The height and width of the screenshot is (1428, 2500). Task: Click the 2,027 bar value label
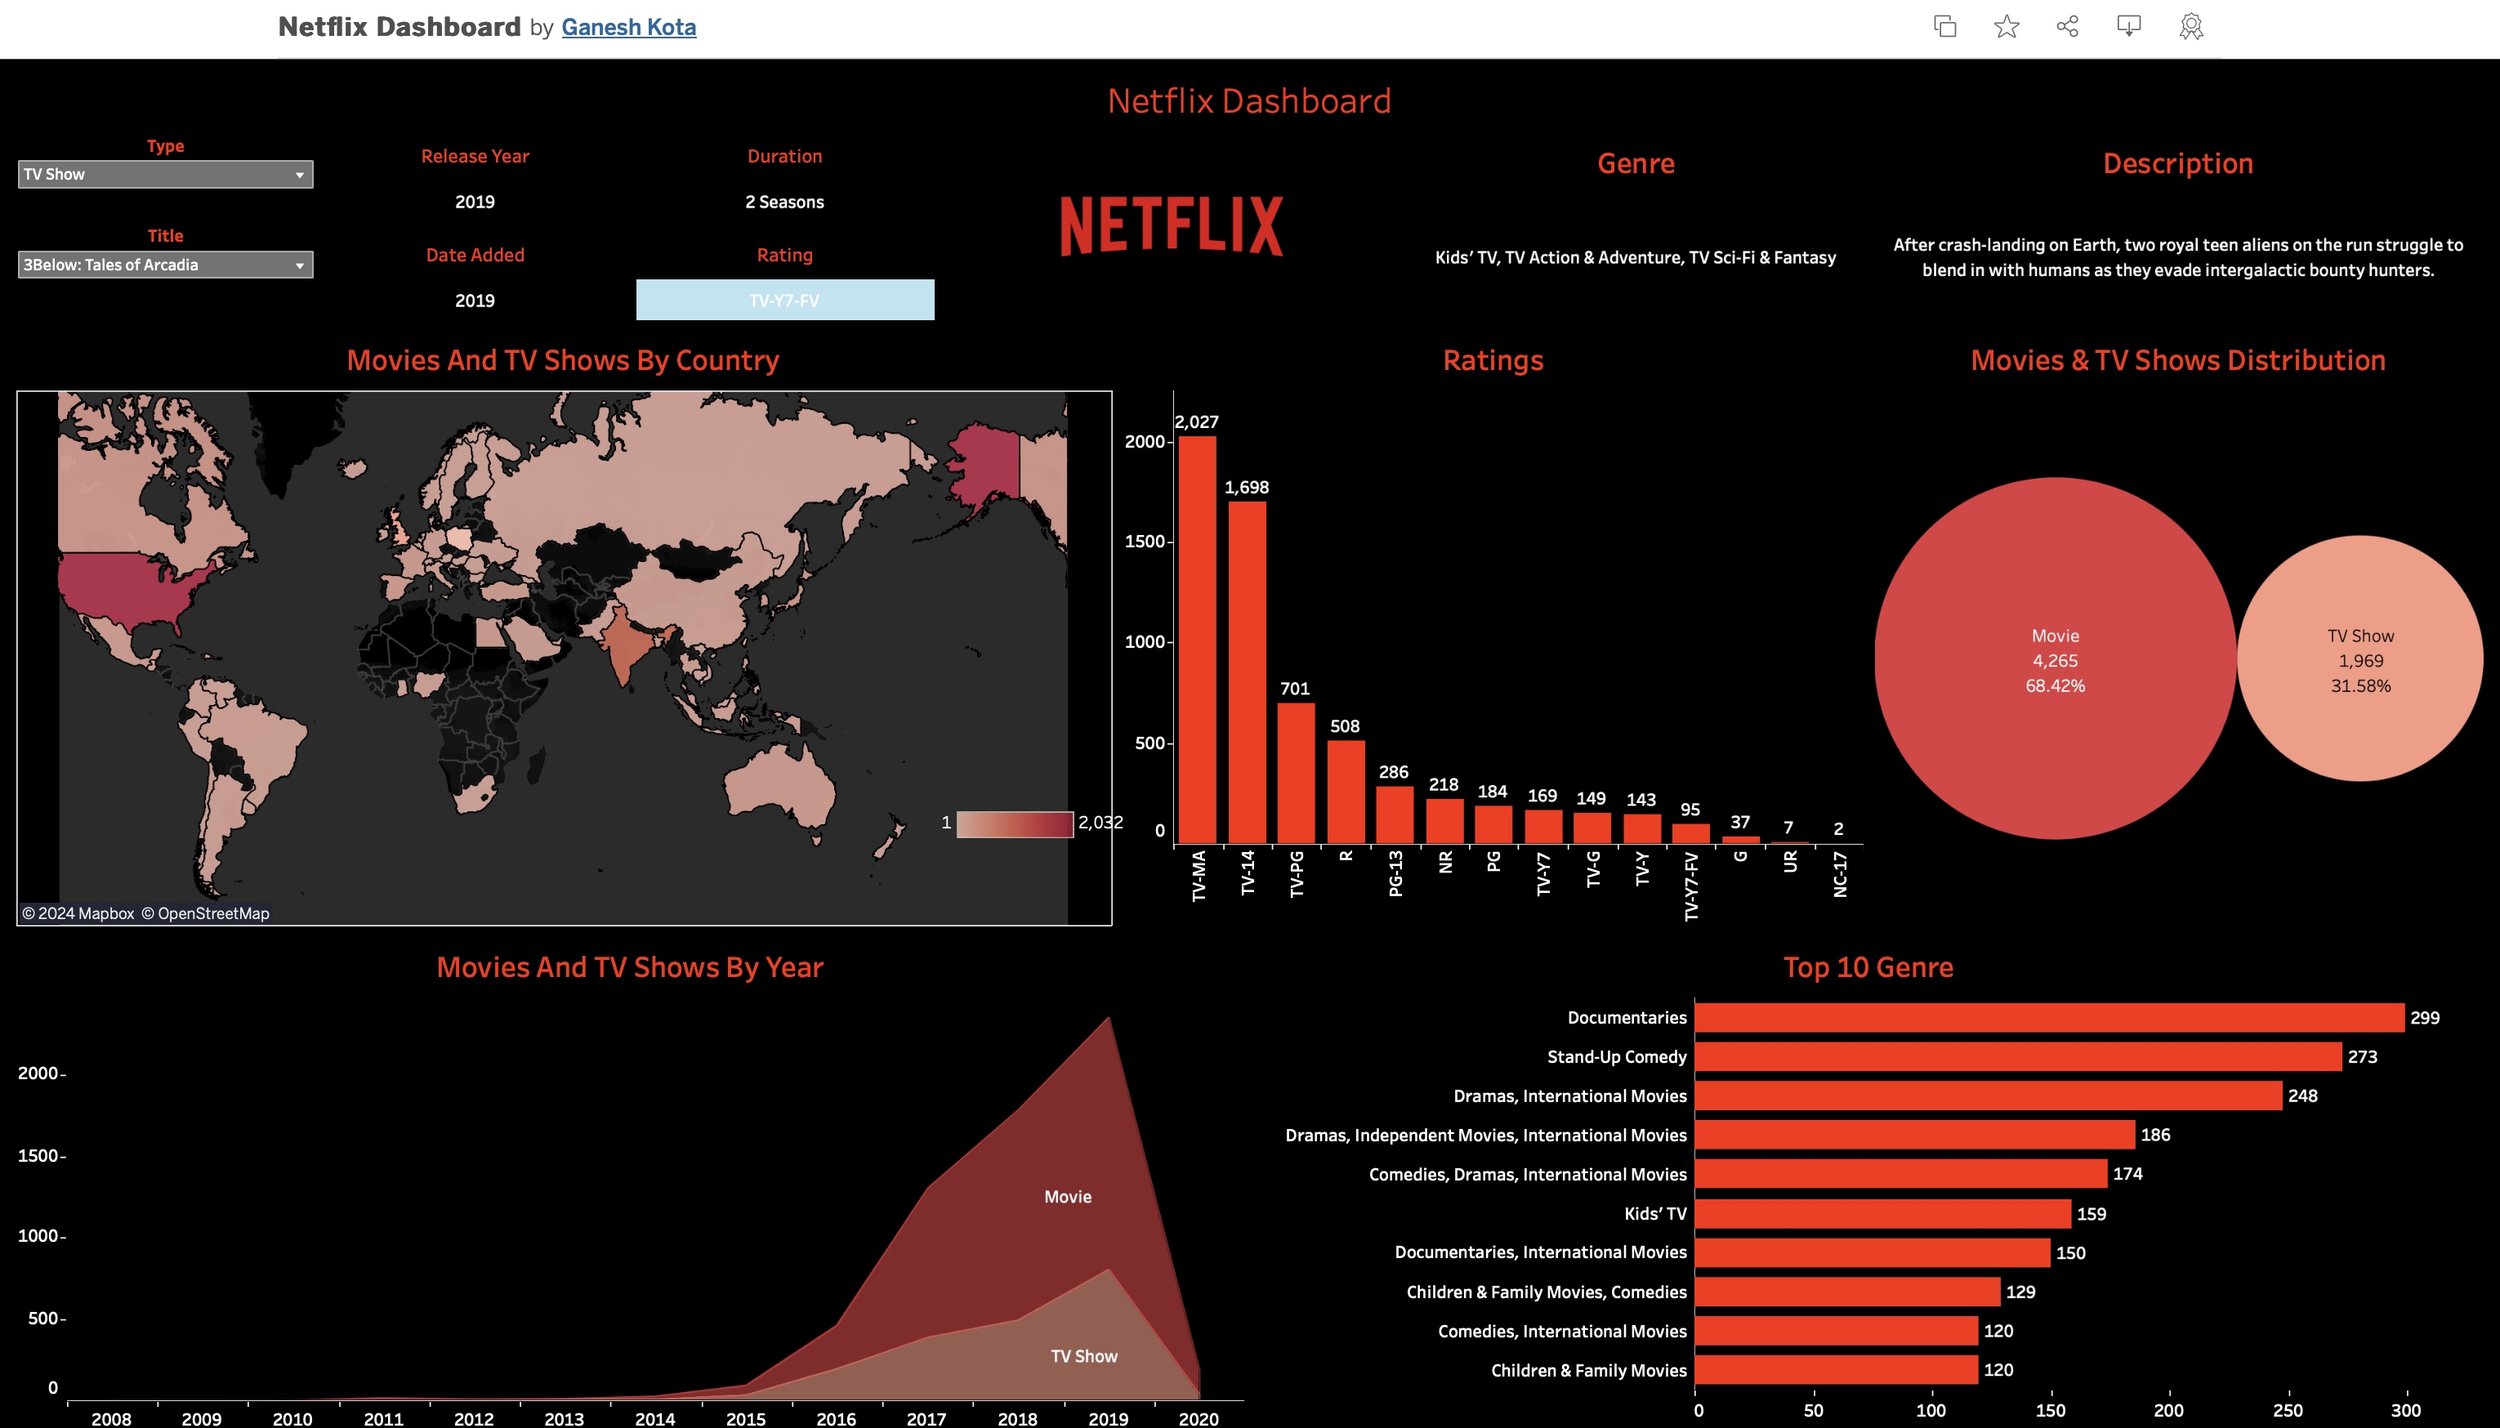1196,422
